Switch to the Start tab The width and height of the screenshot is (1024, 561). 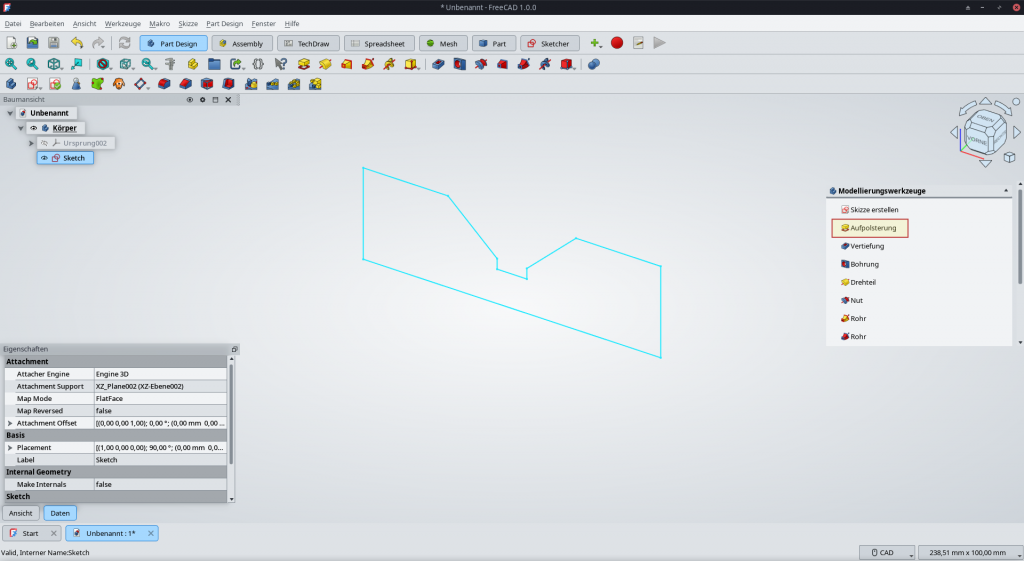[30, 533]
